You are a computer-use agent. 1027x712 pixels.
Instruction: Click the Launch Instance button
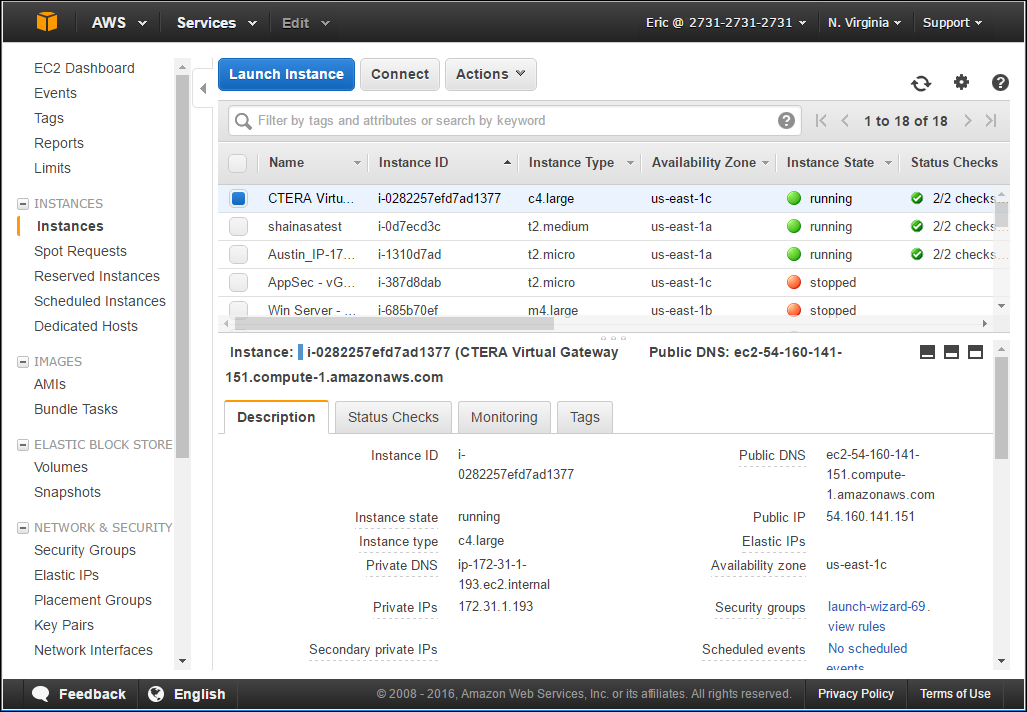286,74
